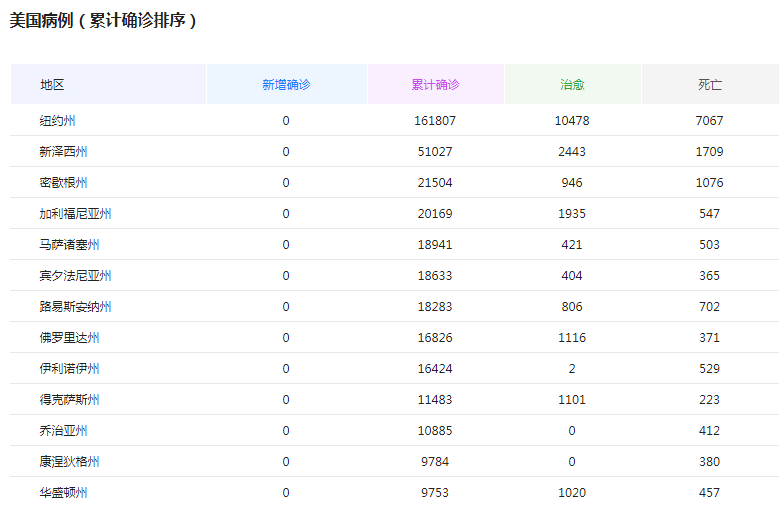
Task: Click the 死亡 column header
Action: 710,84
